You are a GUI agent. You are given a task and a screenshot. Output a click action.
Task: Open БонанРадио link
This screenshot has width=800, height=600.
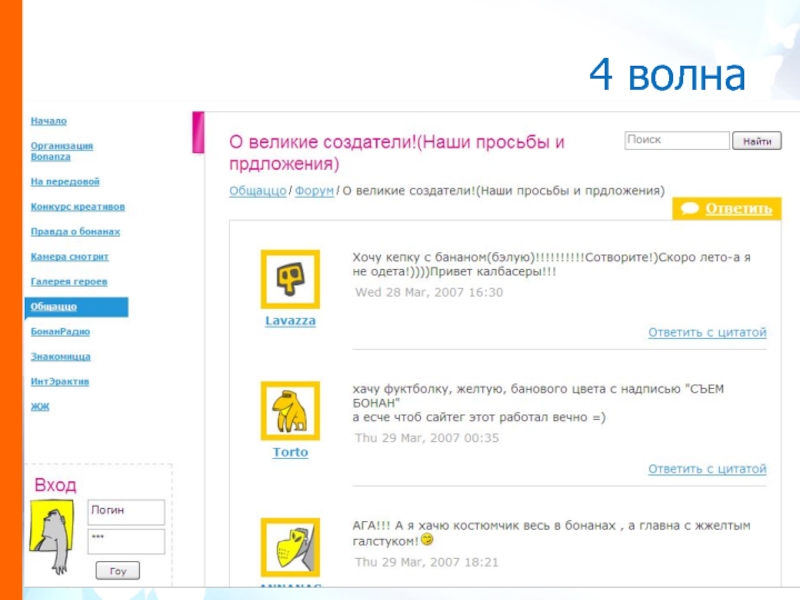tap(60, 332)
